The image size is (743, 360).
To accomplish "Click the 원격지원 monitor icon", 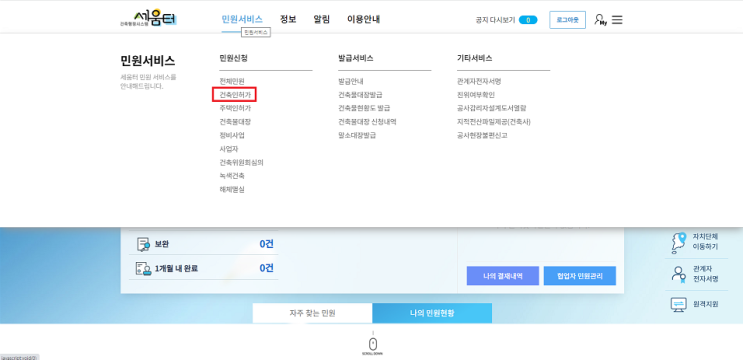I will [x=679, y=304].
